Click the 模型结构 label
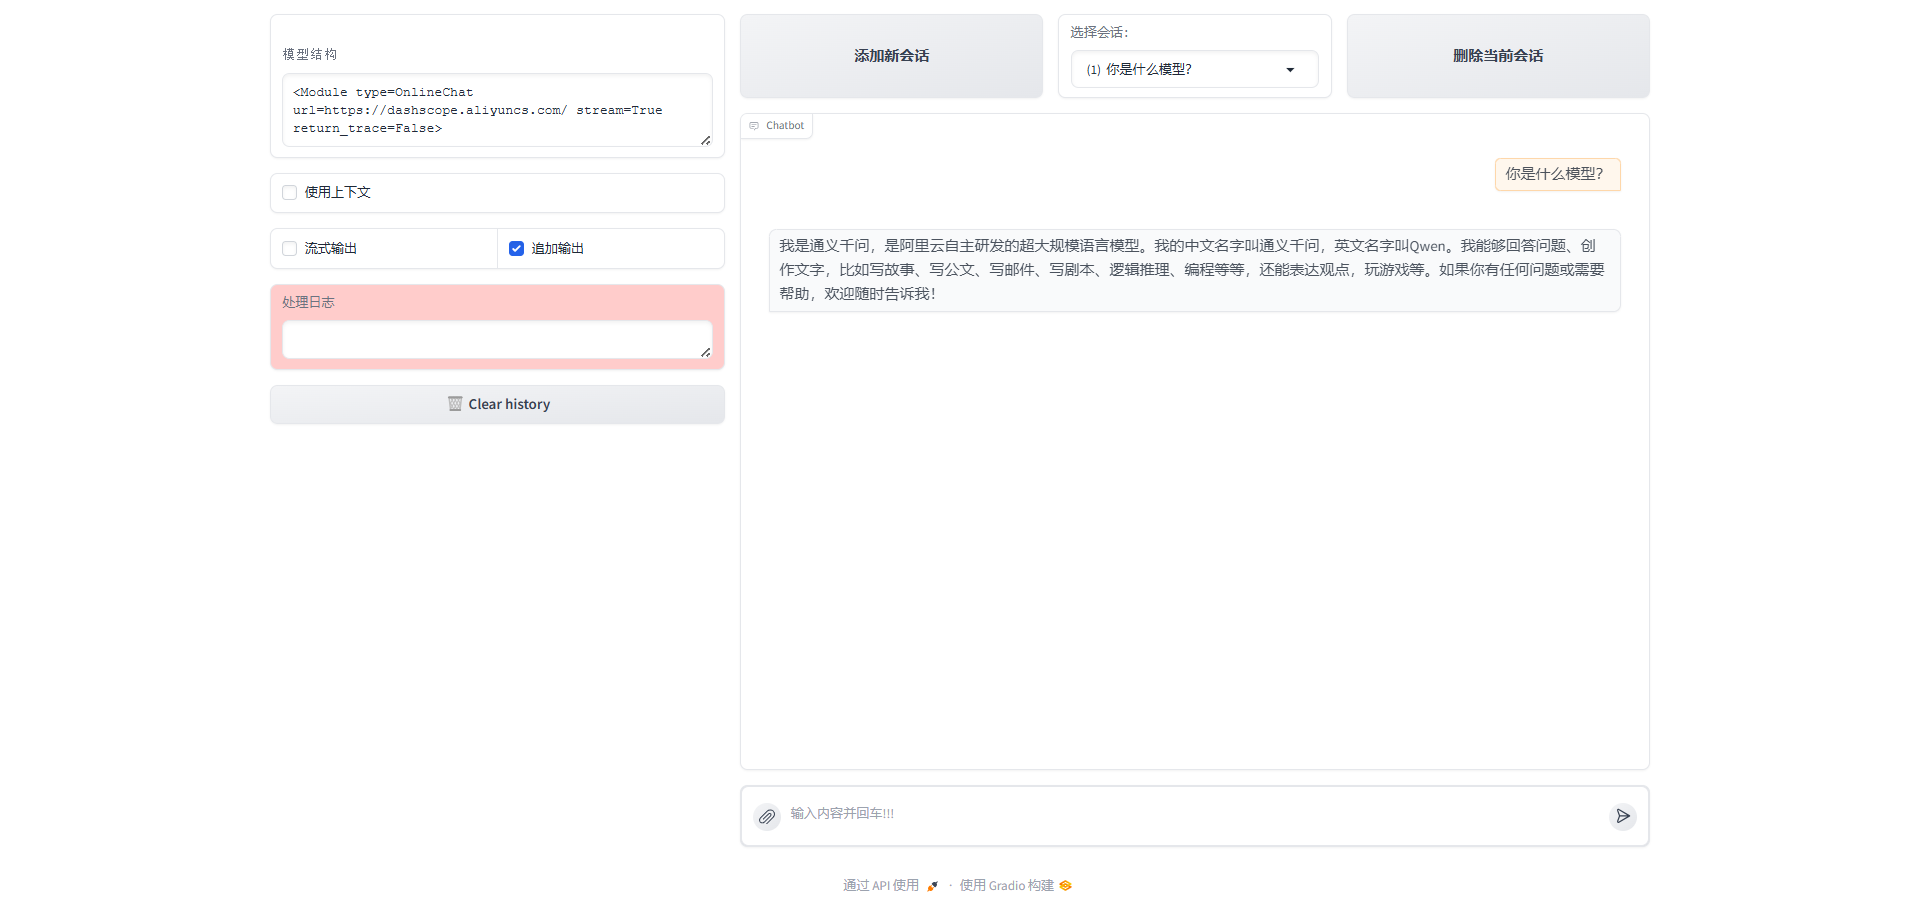The height and width of the screenshot is (905, 1918). 310,54
